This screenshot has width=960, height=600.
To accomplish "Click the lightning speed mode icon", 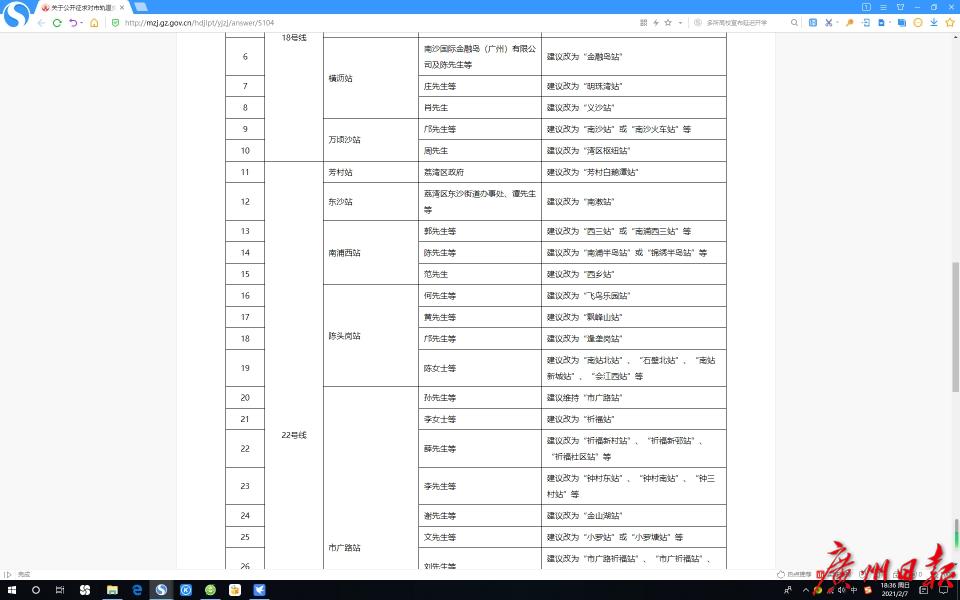I will (655, 22).
